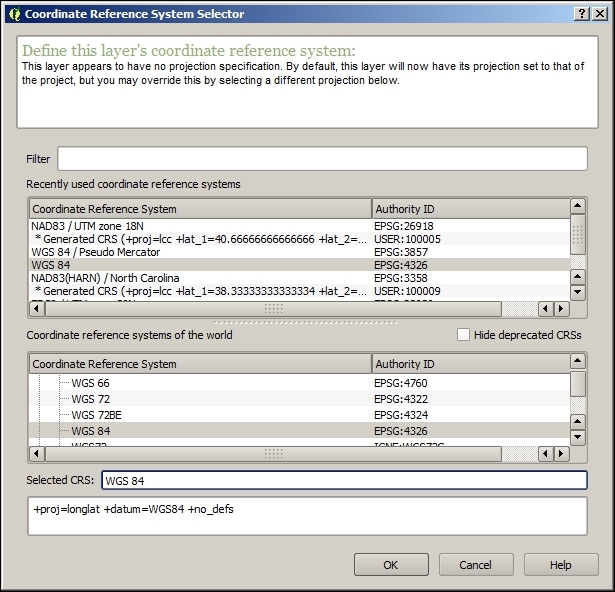This screenshot has width=615, height=592.
Task: Open Help for CRS selector
Action: click(x=560, y=565)
